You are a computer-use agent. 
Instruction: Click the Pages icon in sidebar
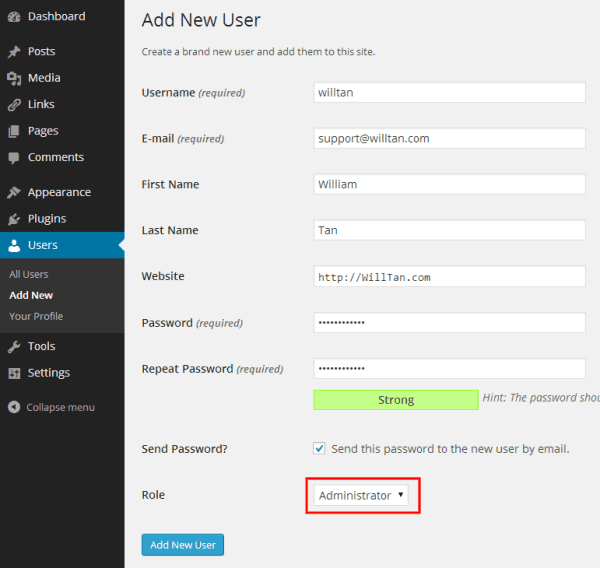point(14,131)
